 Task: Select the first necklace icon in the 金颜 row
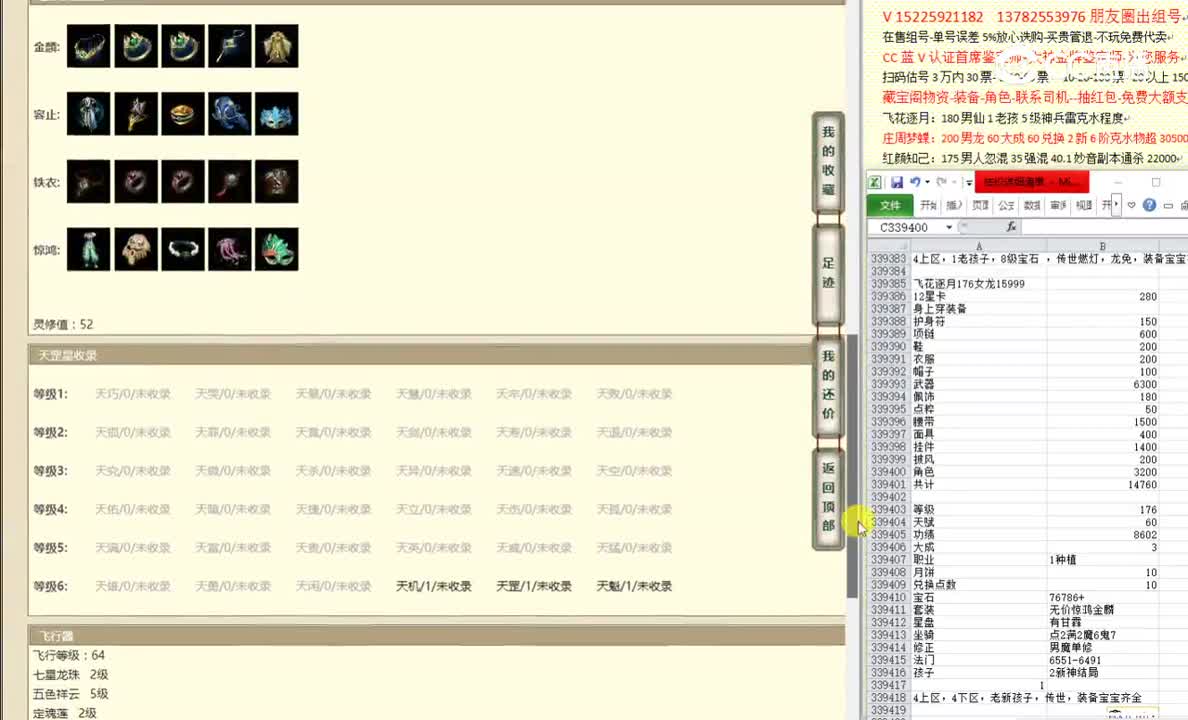(88, 45)
